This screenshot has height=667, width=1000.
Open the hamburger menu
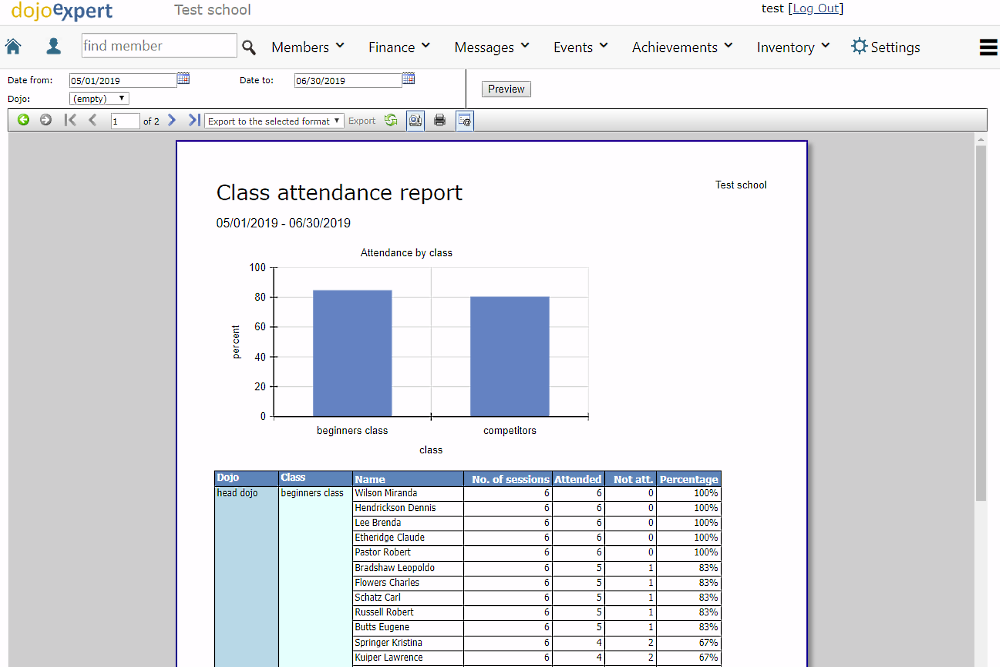coord(989,47)
